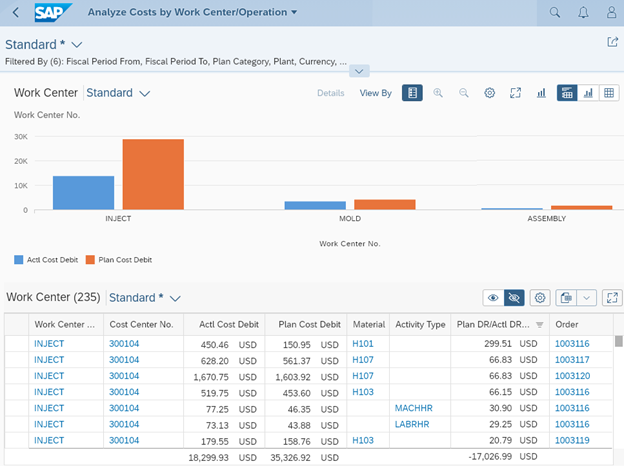Open the notifications bell
This screenshot has height=466, width=624.
(x=583, y=13)
